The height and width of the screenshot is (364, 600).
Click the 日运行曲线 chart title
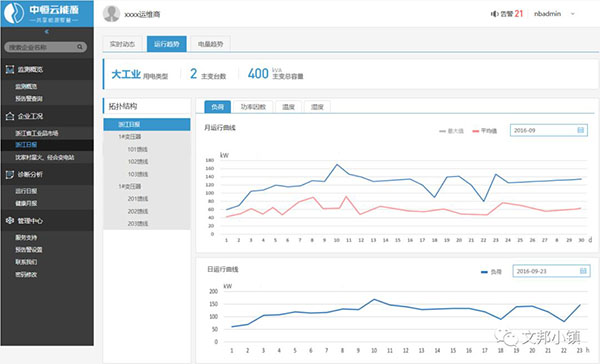tap(223, 269)
